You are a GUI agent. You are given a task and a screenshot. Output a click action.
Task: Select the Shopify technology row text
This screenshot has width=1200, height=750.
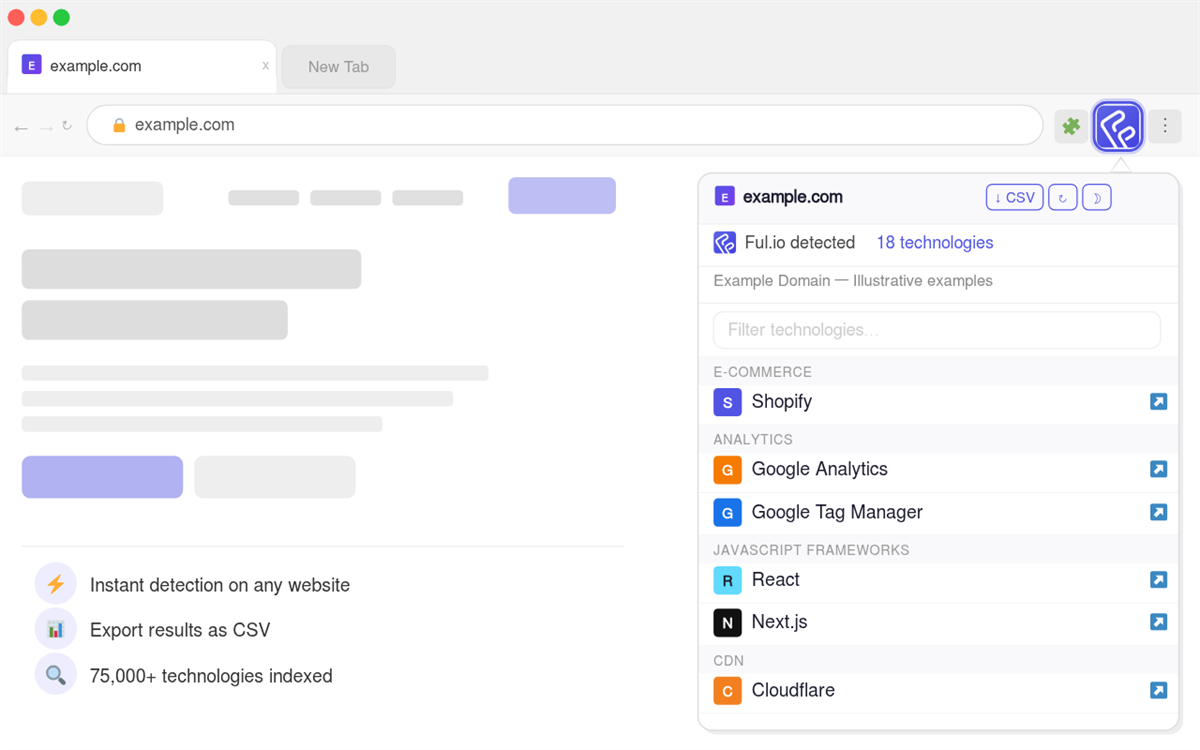(782, 402)
